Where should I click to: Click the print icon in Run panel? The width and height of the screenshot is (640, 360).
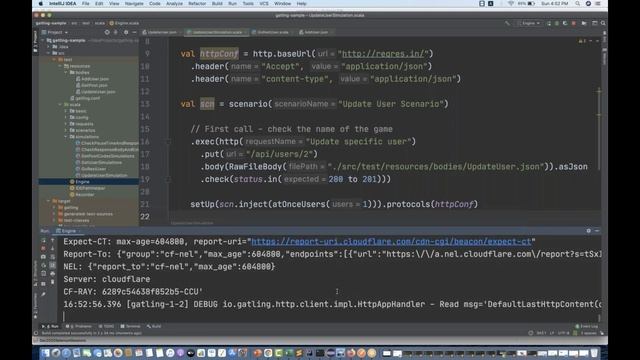[53, 273]
